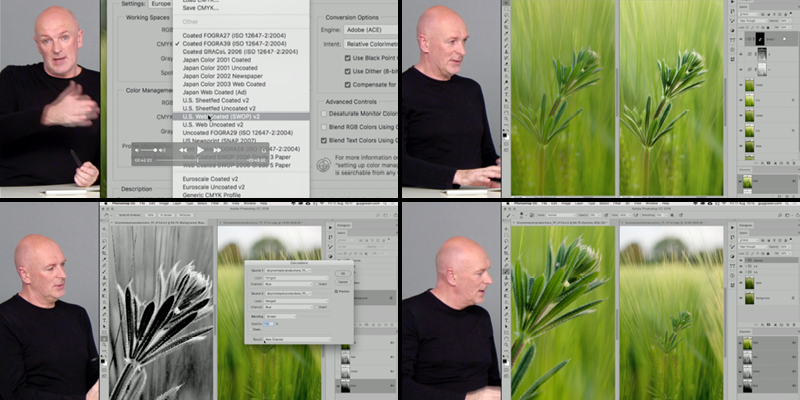Select the Clone Stamp tool in bottom-right frame
Viewport: 800px width, 400px height.
point(506,278)
